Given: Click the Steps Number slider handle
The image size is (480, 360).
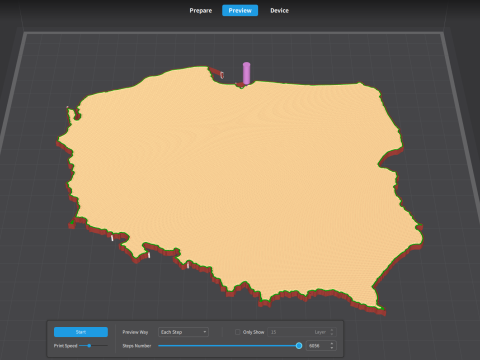Looking at the screenshot, I should (299, 346).
